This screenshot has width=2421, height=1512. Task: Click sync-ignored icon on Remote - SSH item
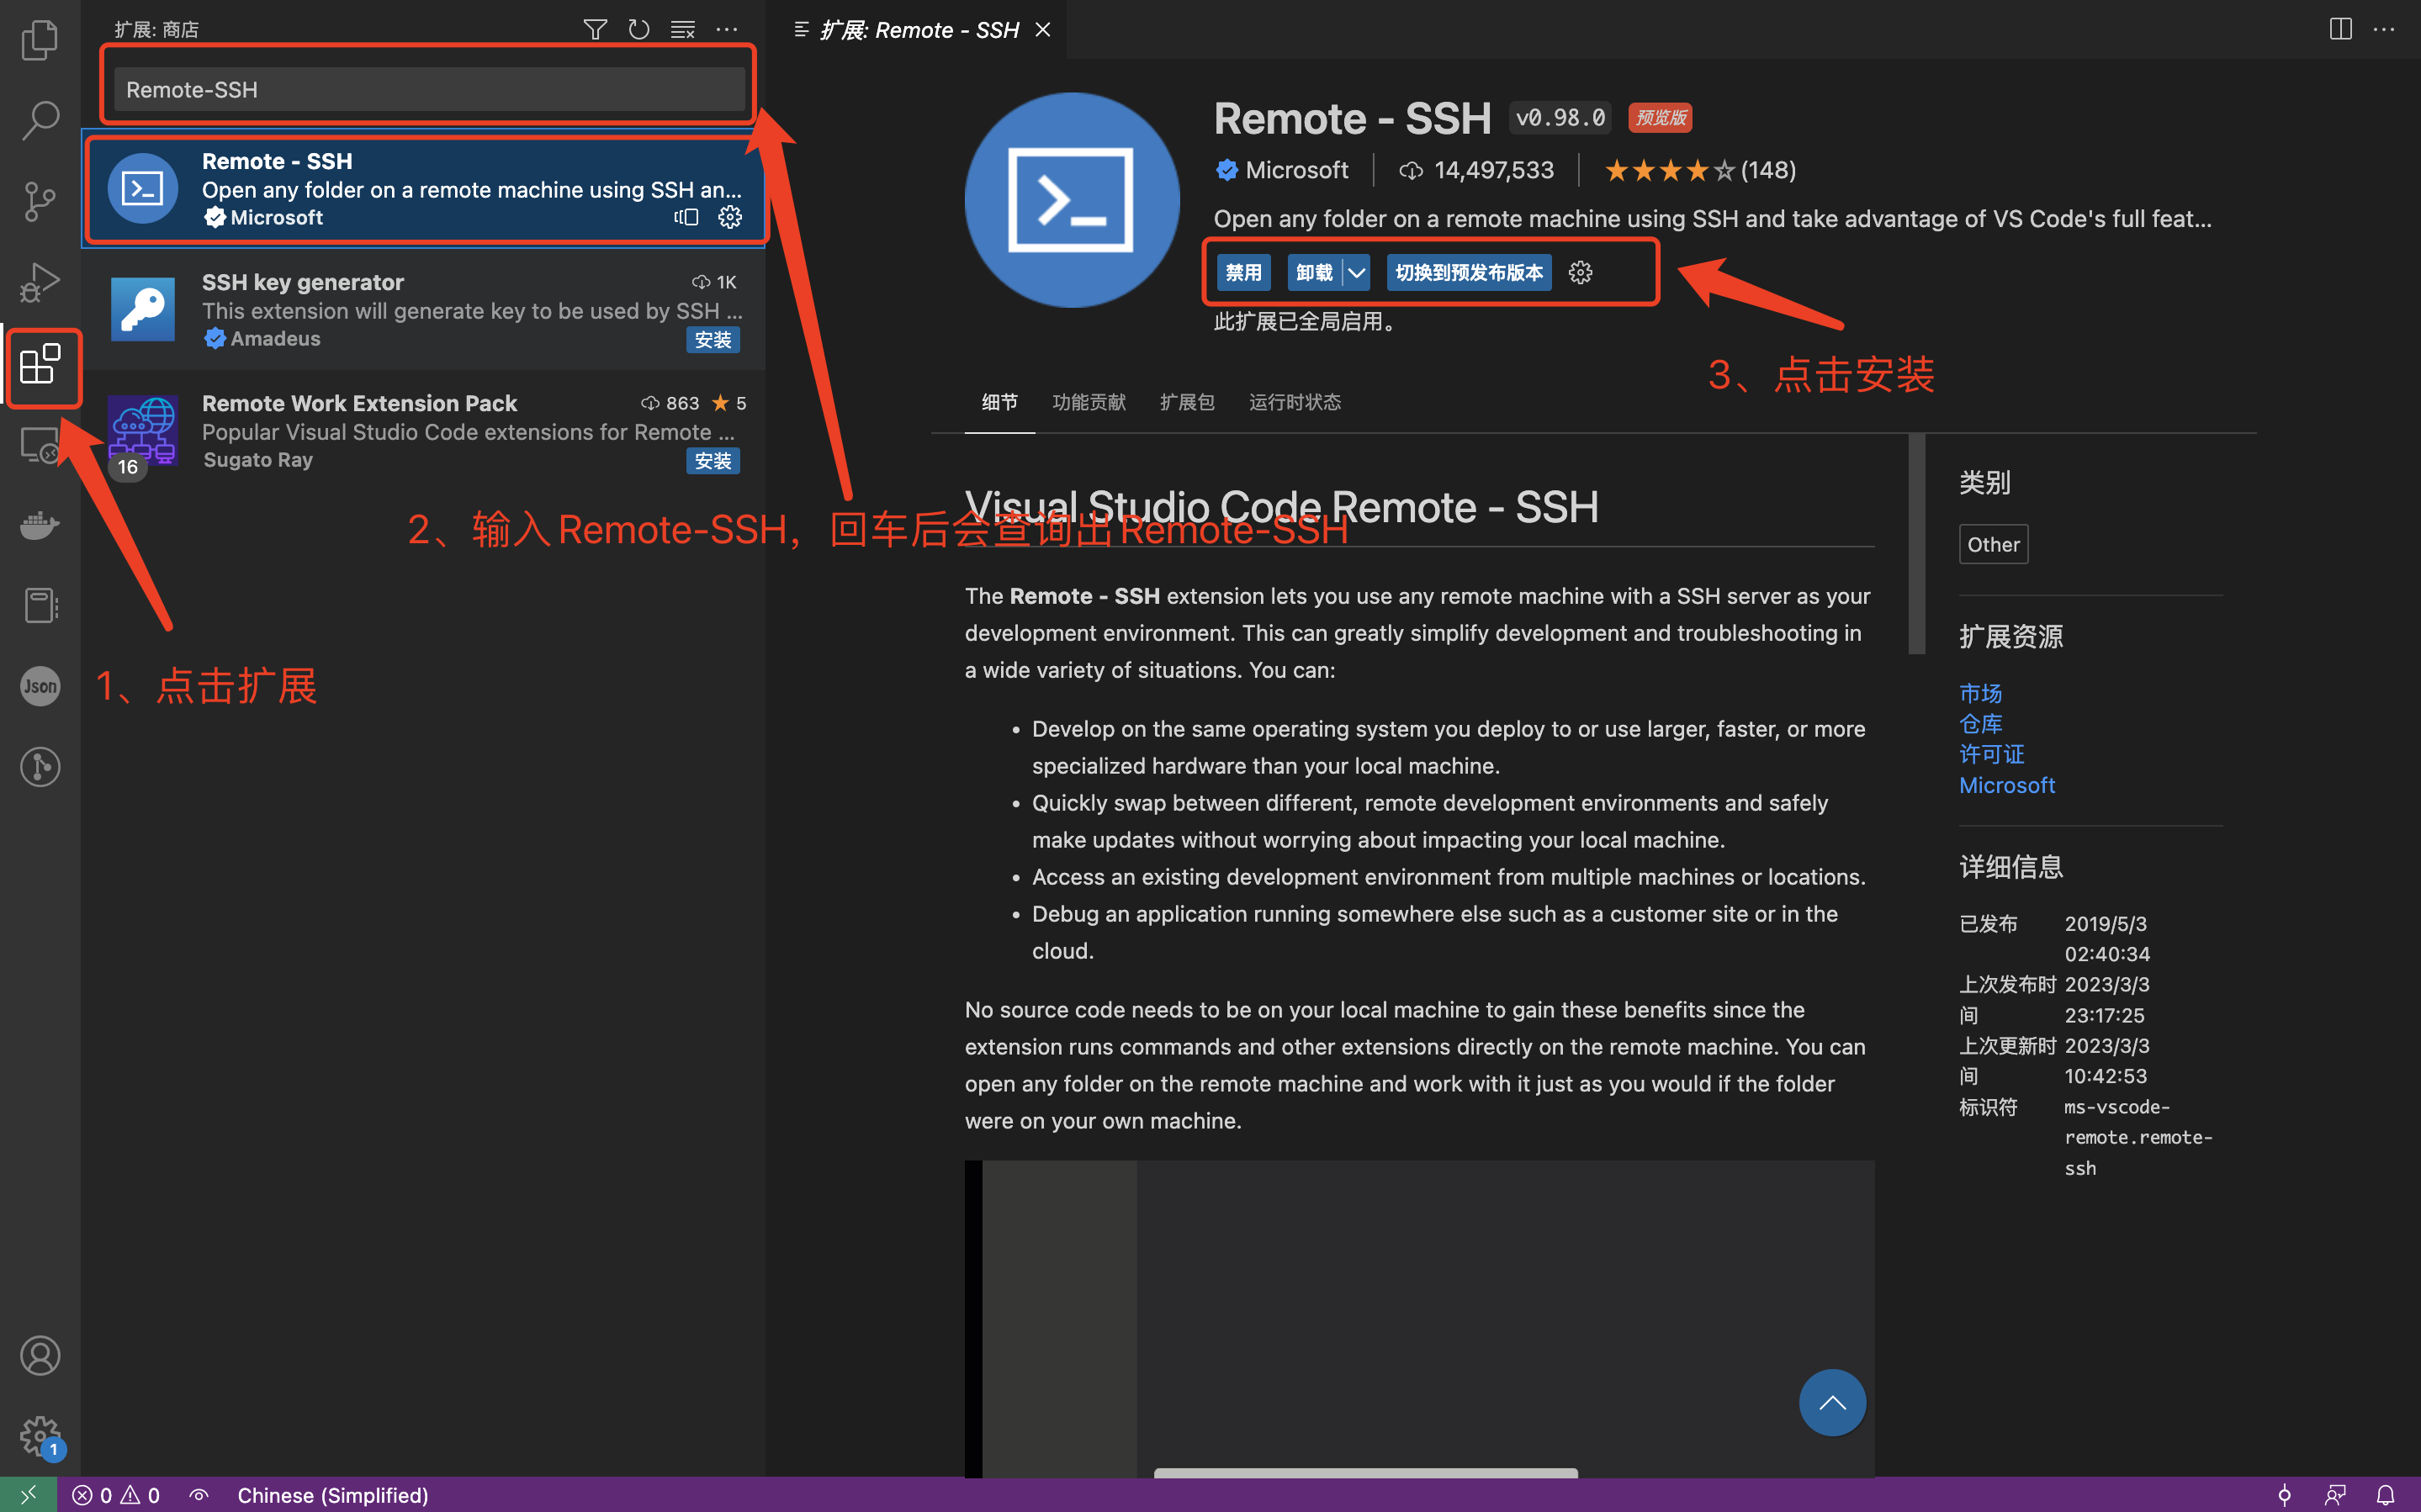tap(686, 217)
